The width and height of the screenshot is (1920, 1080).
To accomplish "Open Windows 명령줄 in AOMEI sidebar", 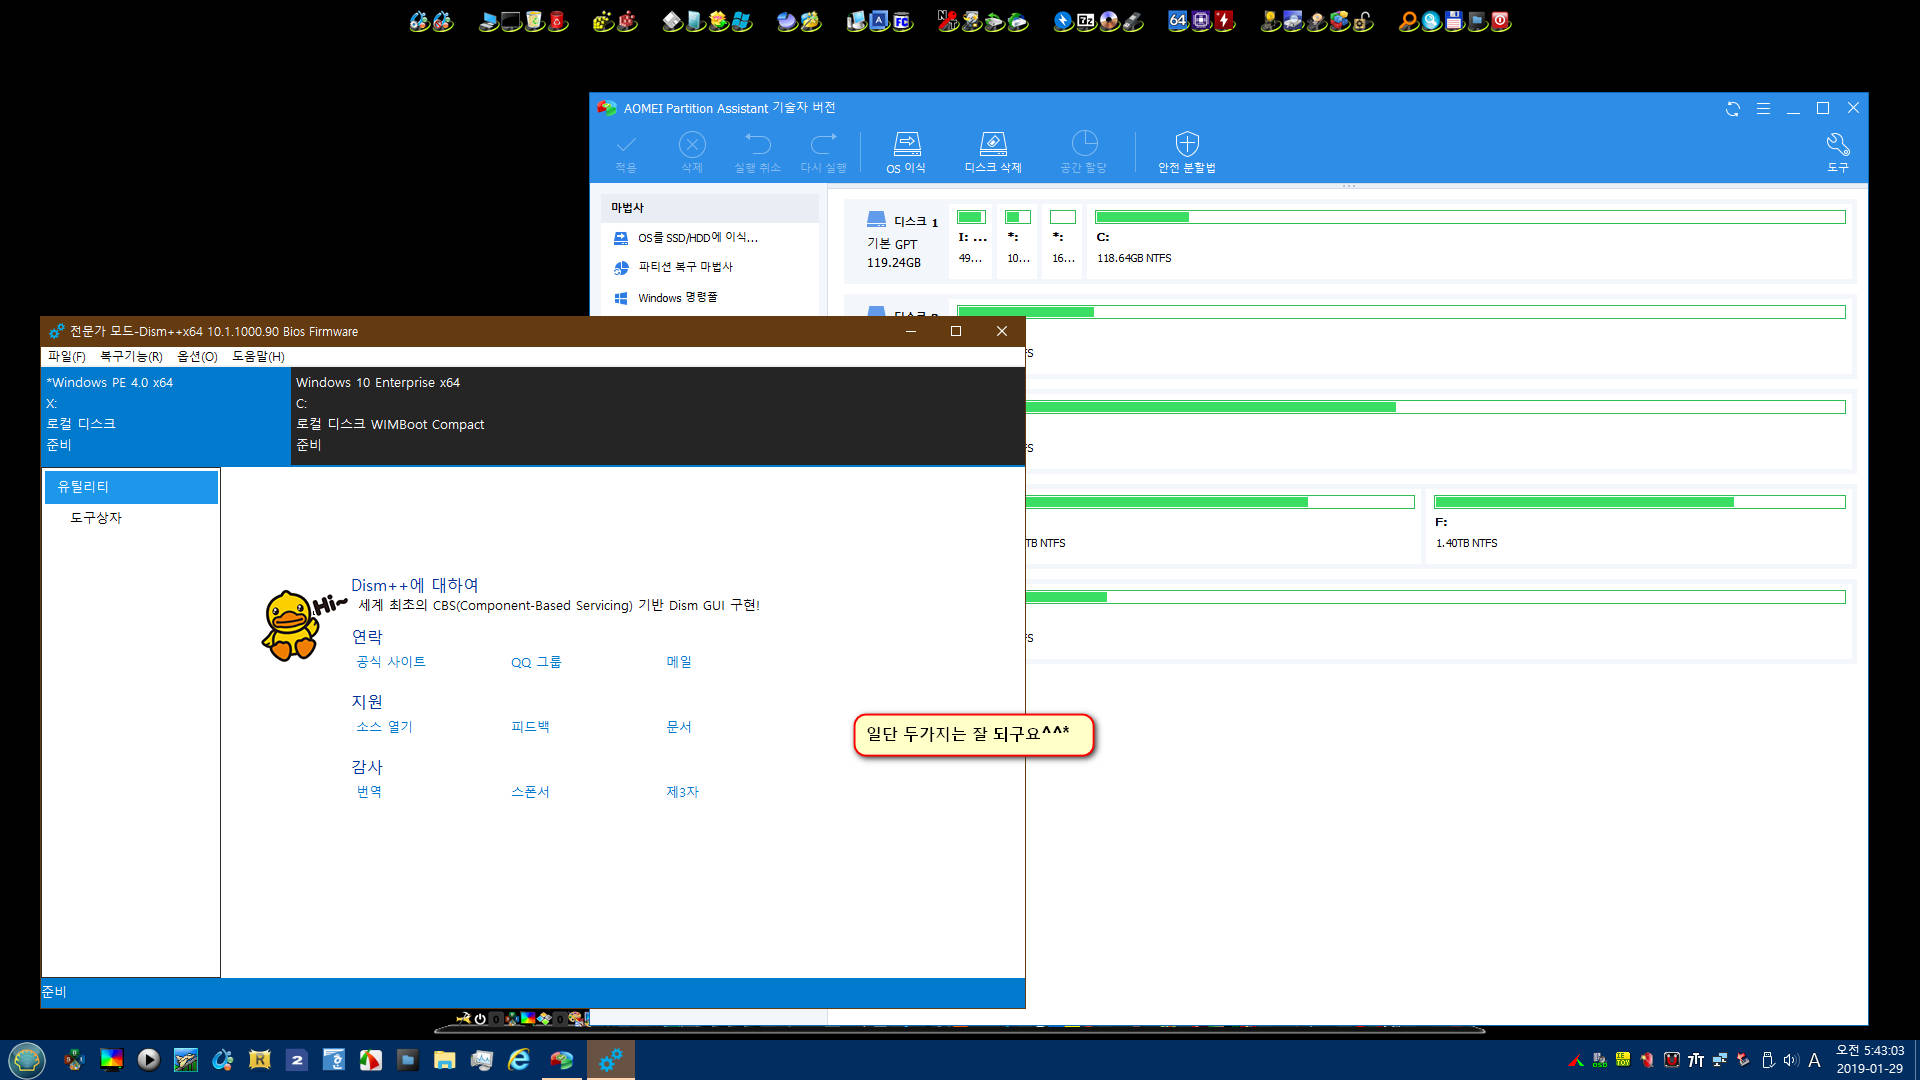I will [677, 298].
